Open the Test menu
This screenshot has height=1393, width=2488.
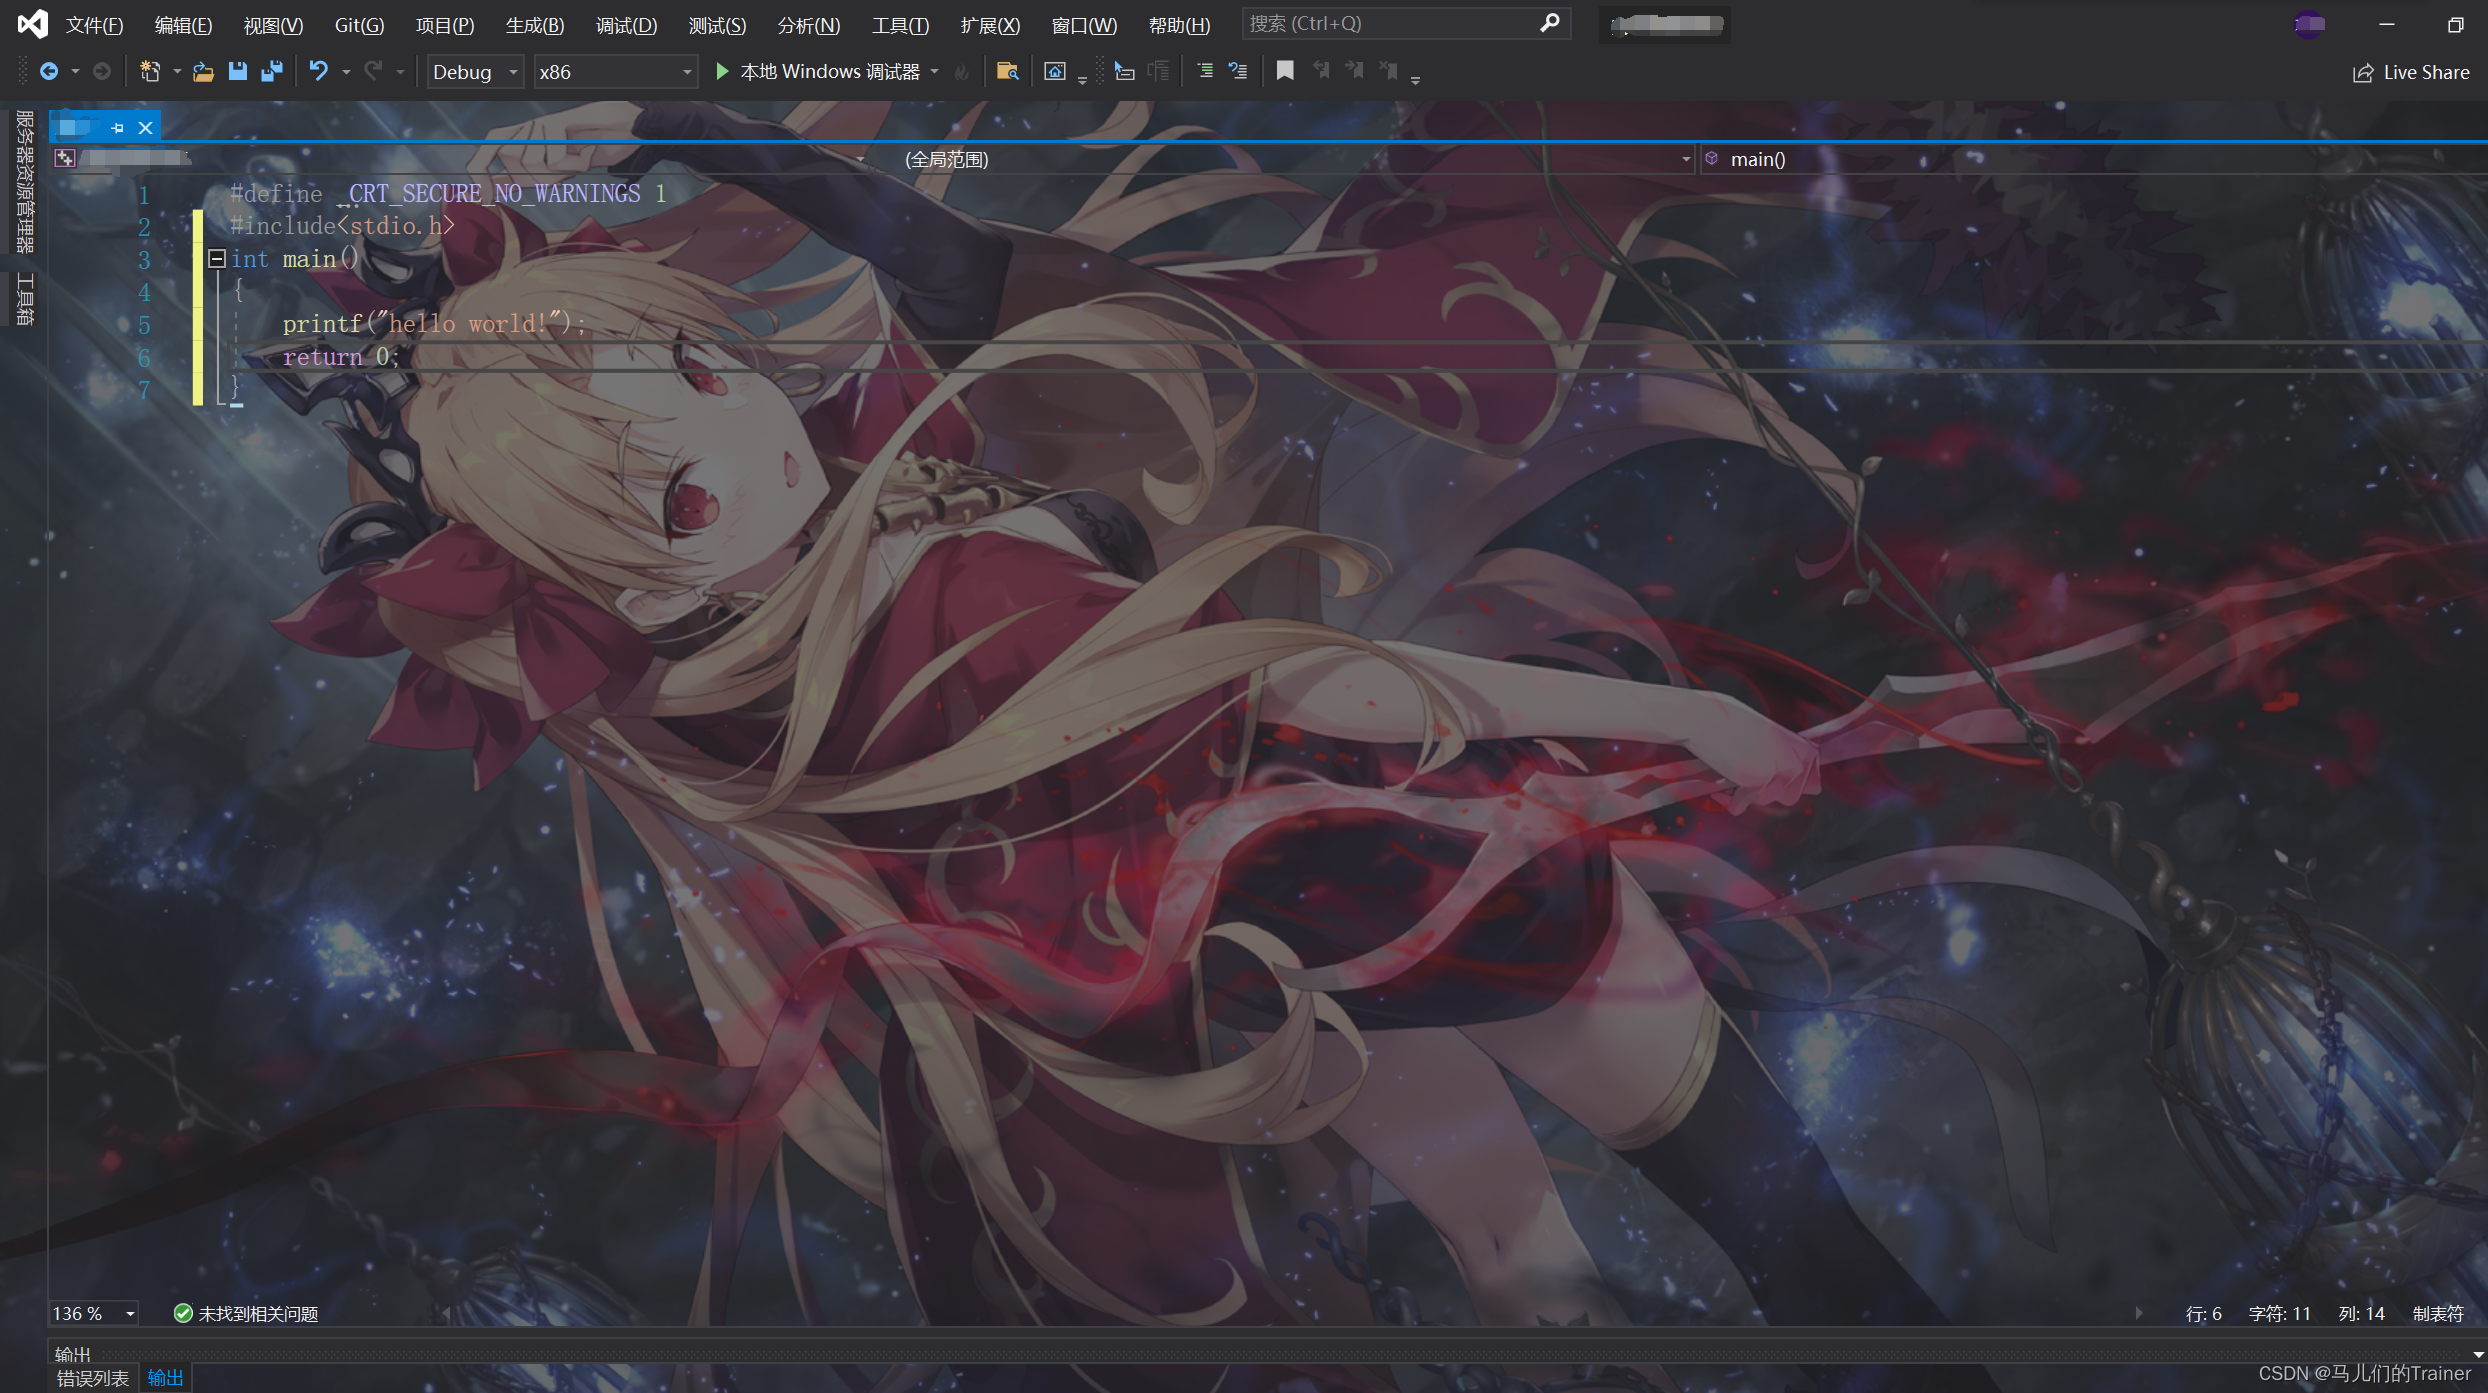point(717,25)
